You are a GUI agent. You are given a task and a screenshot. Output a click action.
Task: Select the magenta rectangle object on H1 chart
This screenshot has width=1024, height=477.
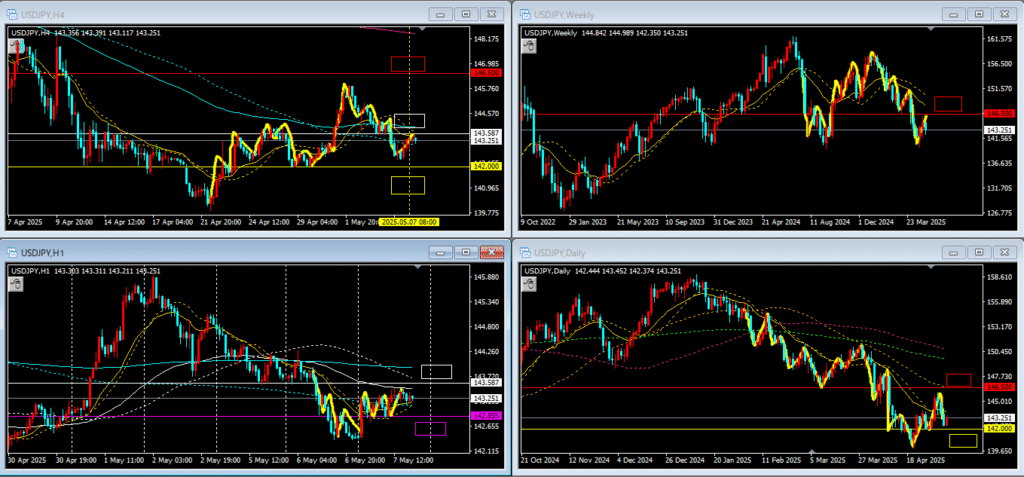click(431, 429)
